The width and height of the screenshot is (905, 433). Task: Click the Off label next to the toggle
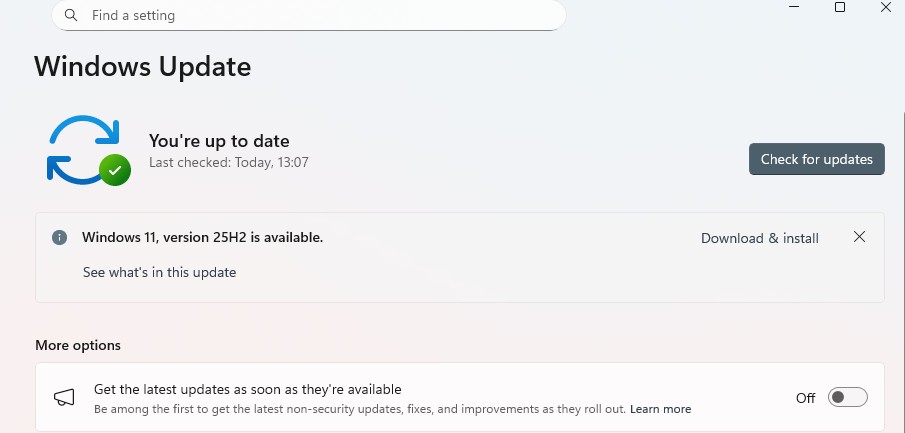[805, 398]
